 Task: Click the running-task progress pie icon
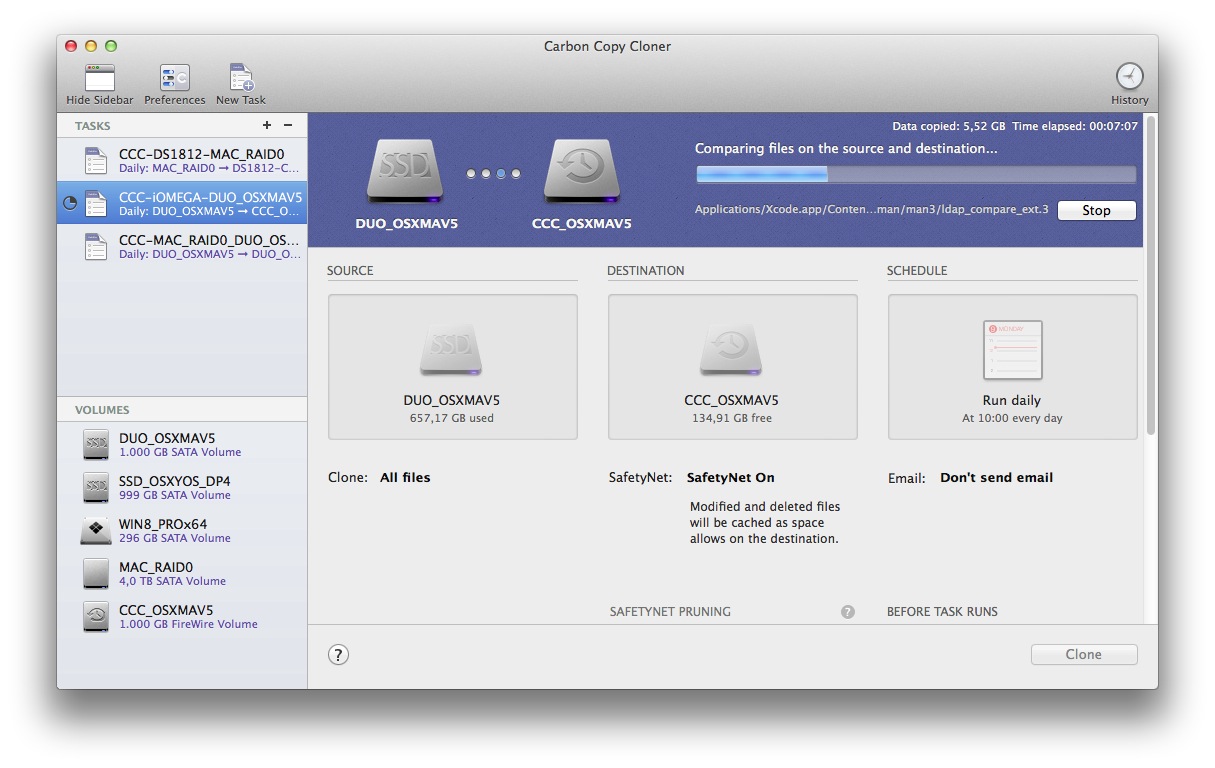(x=70, y=203)
